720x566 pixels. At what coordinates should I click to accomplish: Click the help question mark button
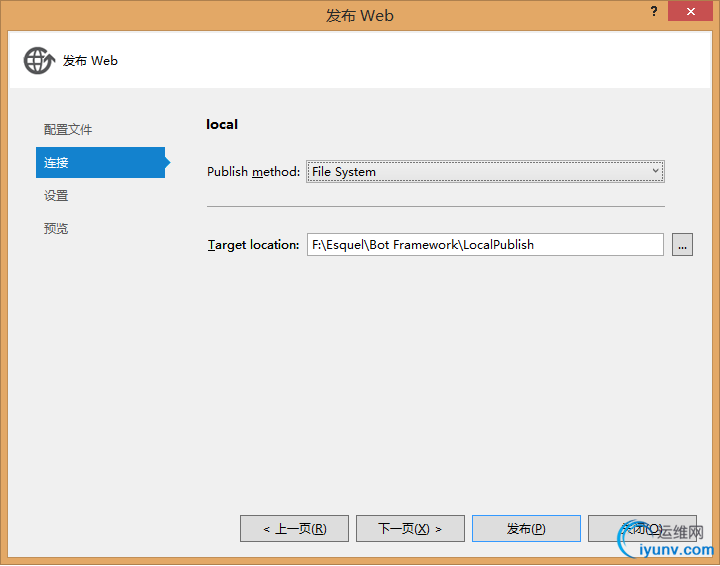(x=654, y=11)
